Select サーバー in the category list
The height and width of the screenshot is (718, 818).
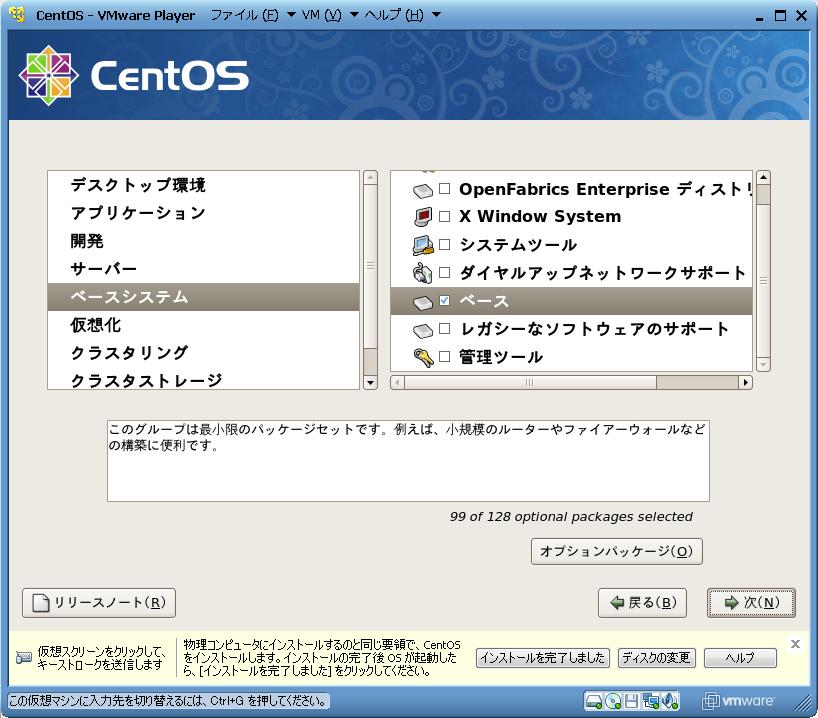[x=104, y=269]
